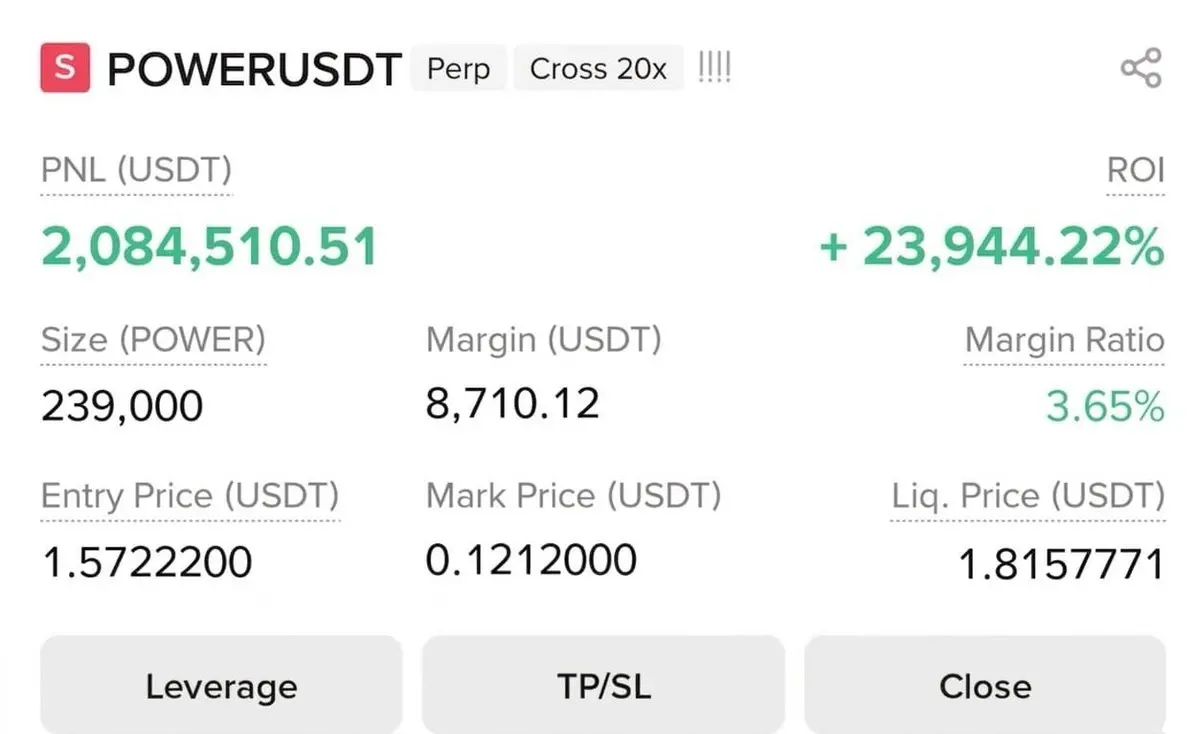
Task: Tap the Mark Price (USDT) label
Action: 574,496
